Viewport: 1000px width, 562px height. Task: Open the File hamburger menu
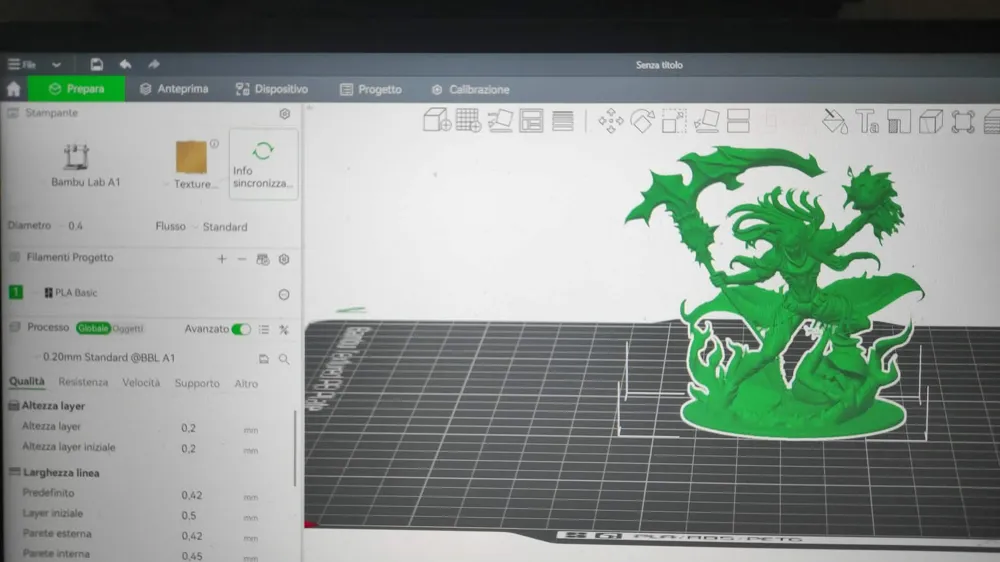(21, 64)
